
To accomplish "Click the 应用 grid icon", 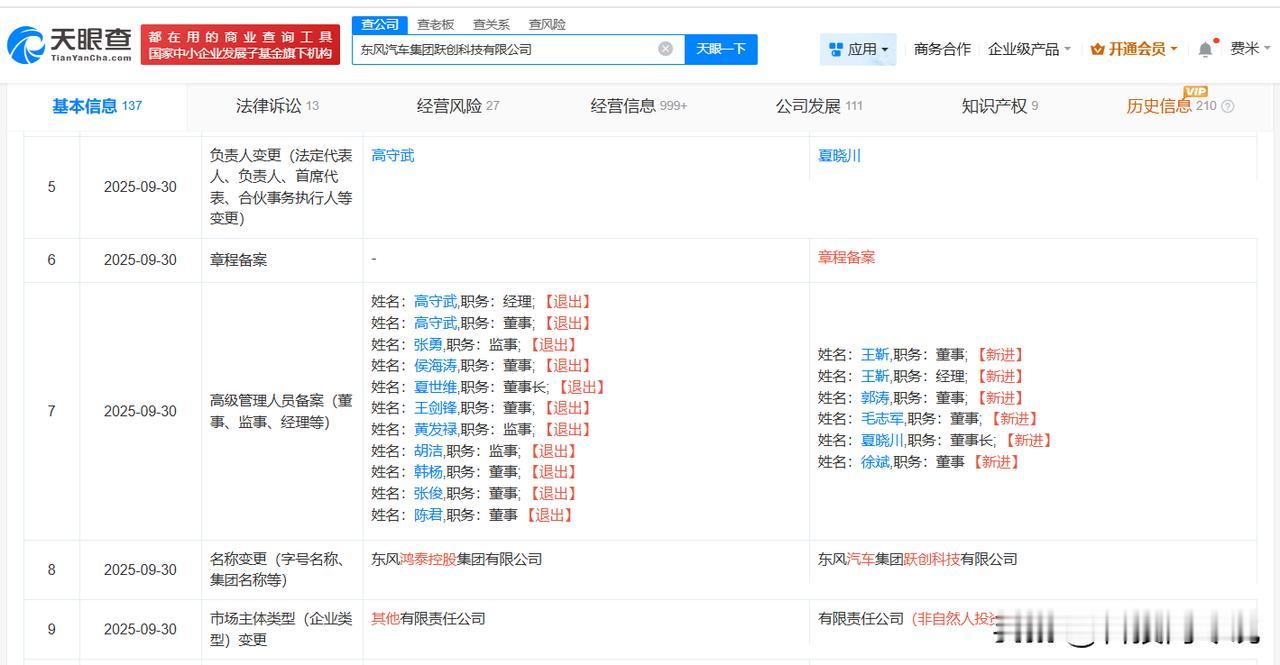I will tap(836, 49).
